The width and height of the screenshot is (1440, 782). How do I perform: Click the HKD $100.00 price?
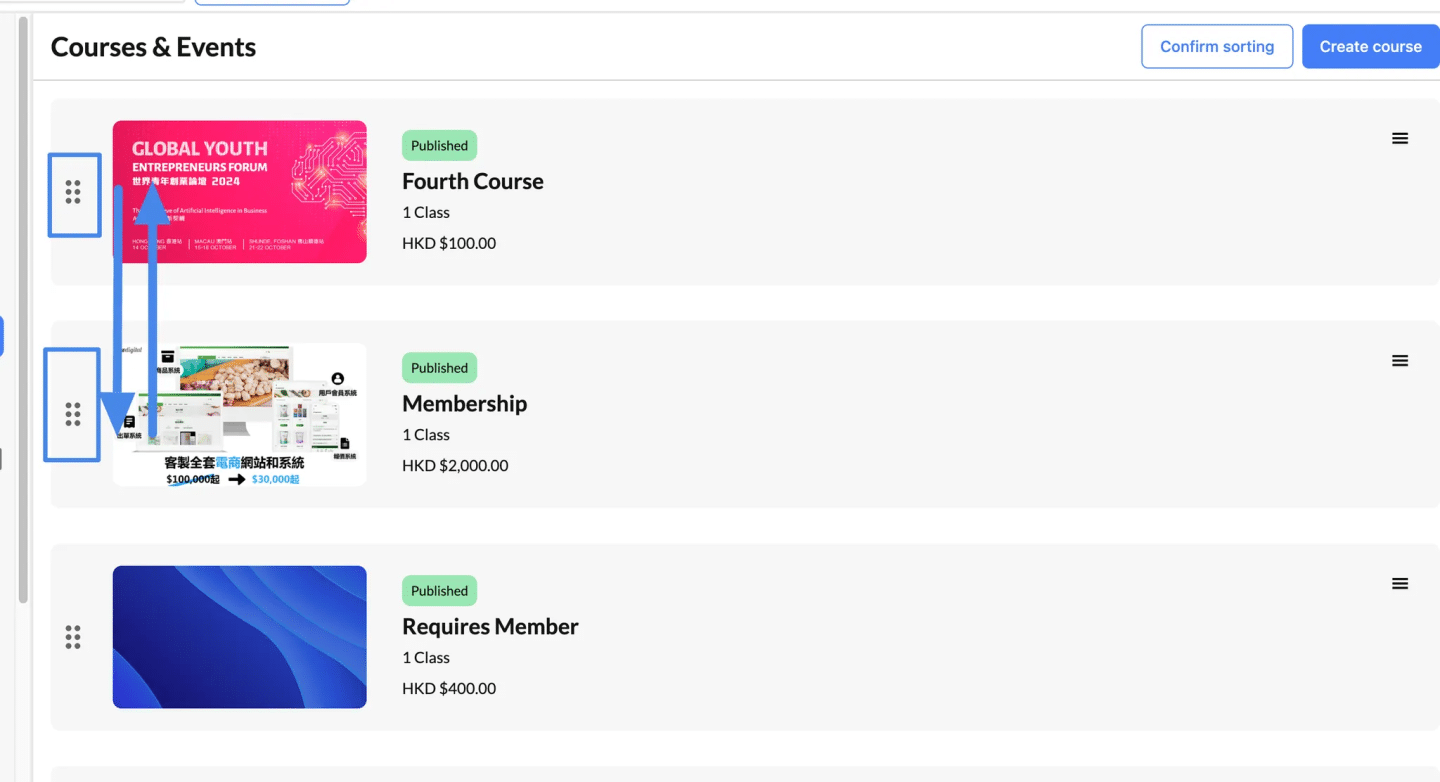[449, 243]
